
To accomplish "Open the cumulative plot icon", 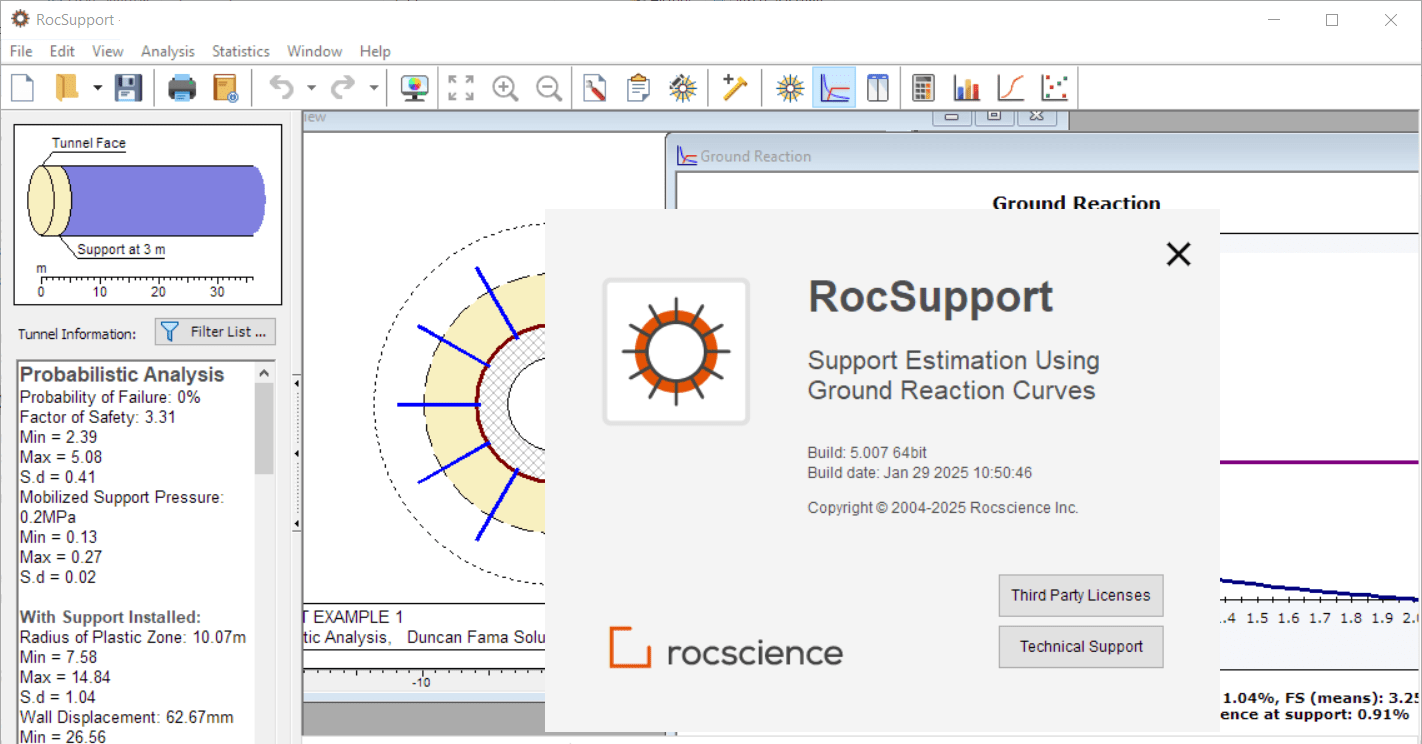I will (x=1011, y=88).
